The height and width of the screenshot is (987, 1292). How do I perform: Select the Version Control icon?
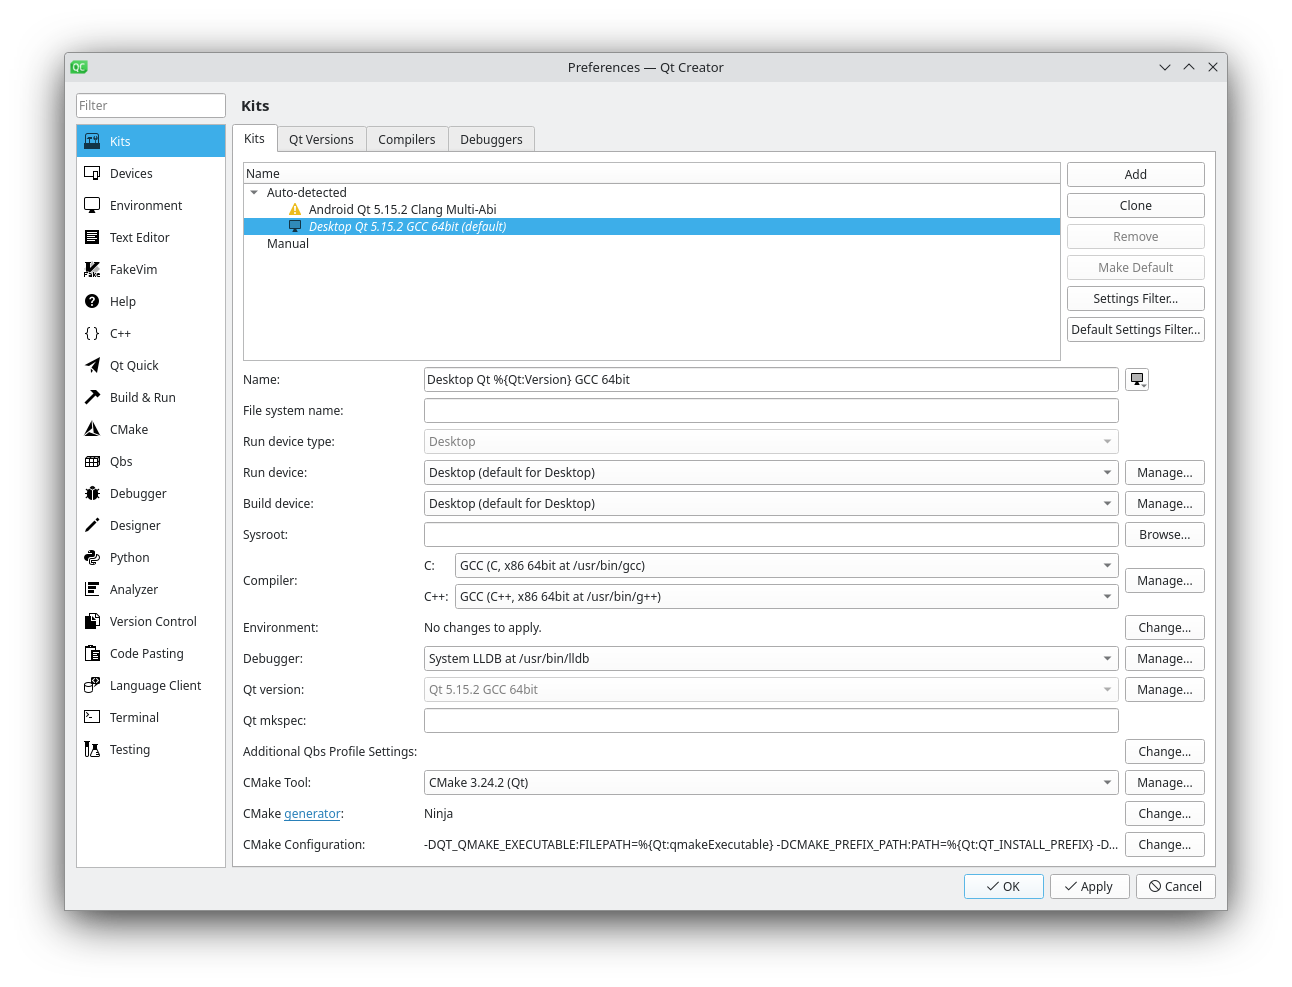(x=92, y=621)
